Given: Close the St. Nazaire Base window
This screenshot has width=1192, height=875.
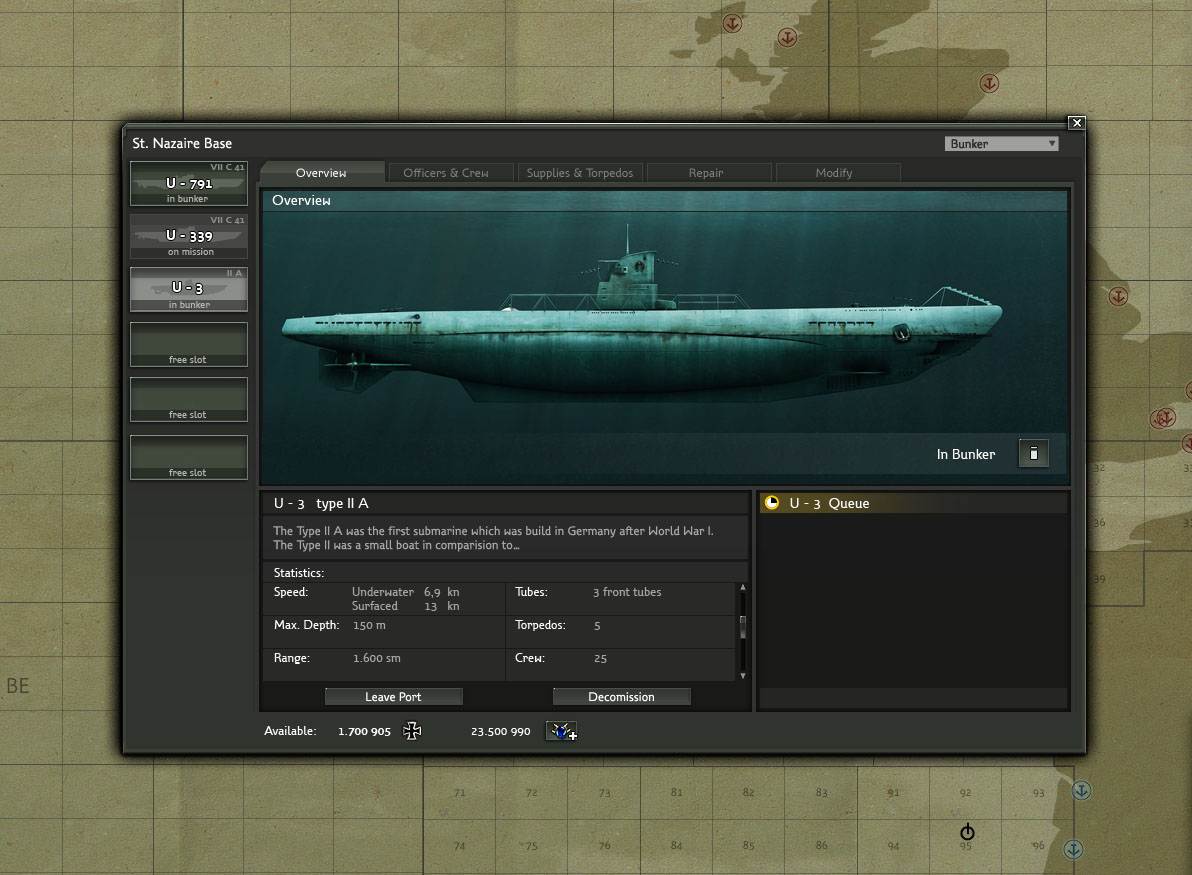Looking at the screenshot, I should (1076, 123).
